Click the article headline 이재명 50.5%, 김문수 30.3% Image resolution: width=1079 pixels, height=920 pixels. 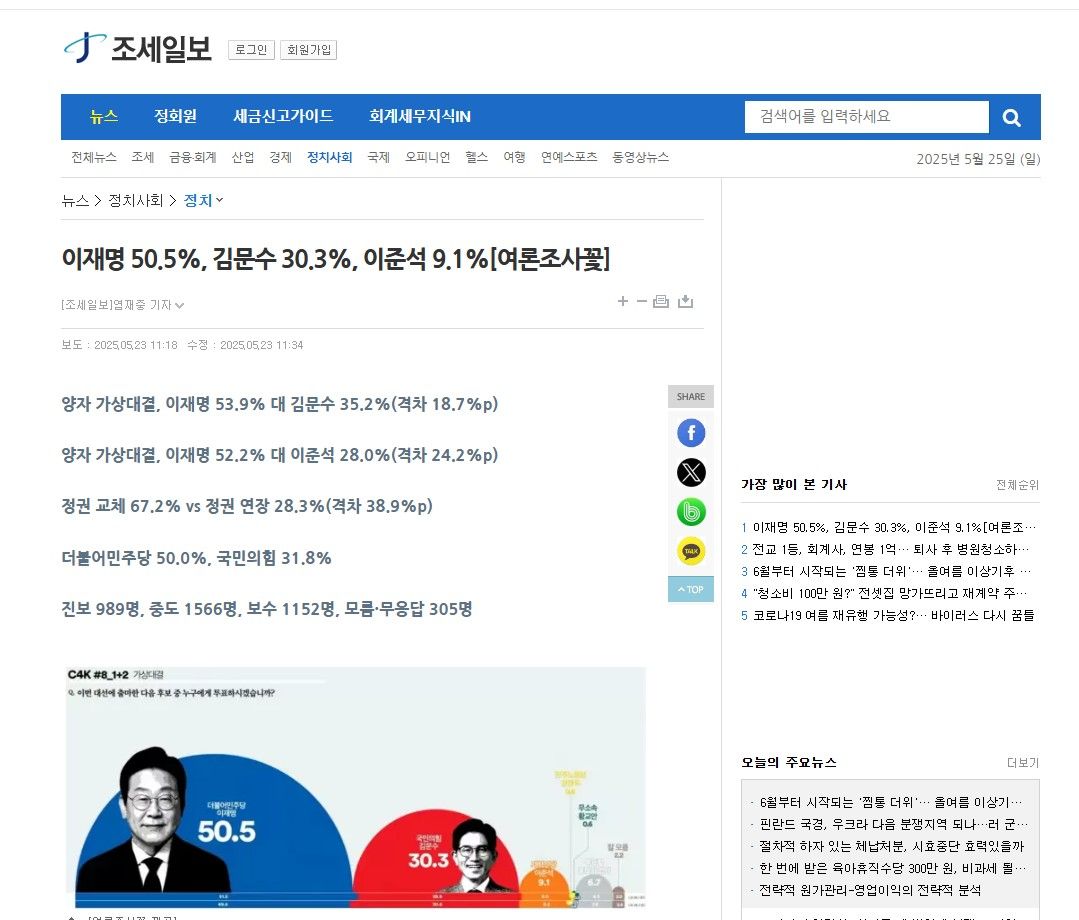336,259
